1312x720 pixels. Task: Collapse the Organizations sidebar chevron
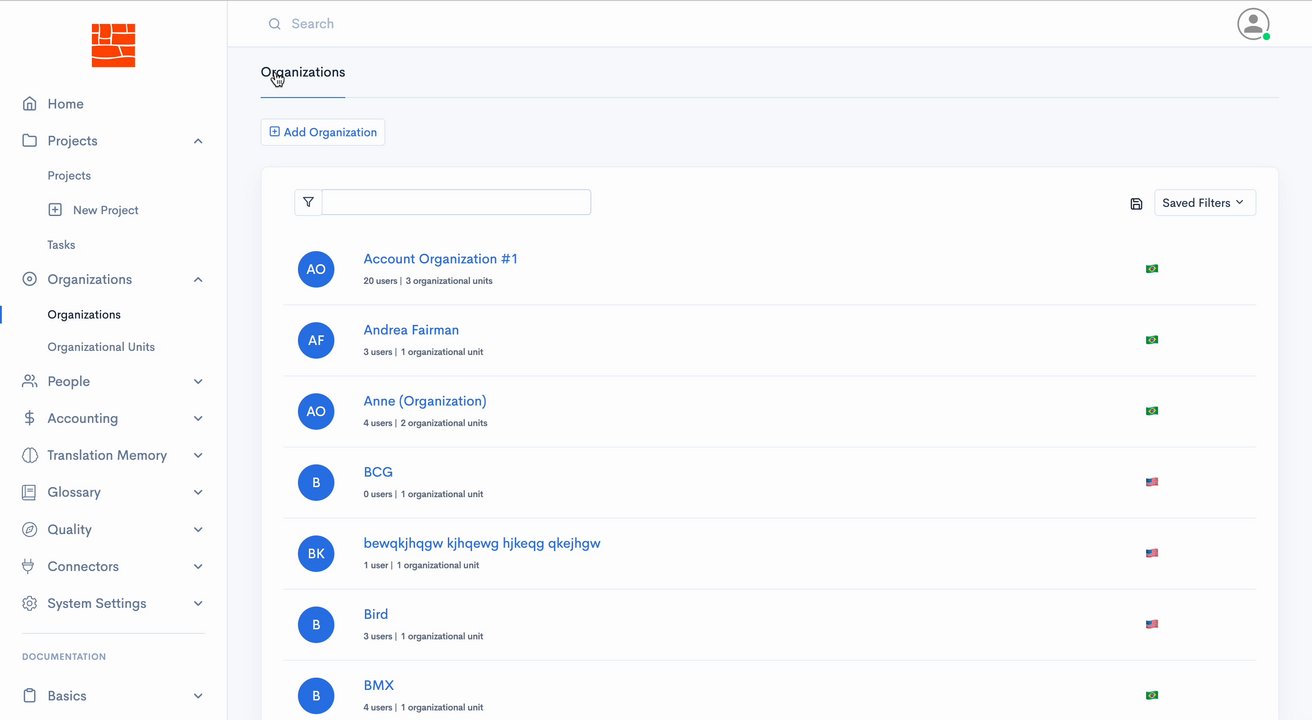(x=198, y=280)
